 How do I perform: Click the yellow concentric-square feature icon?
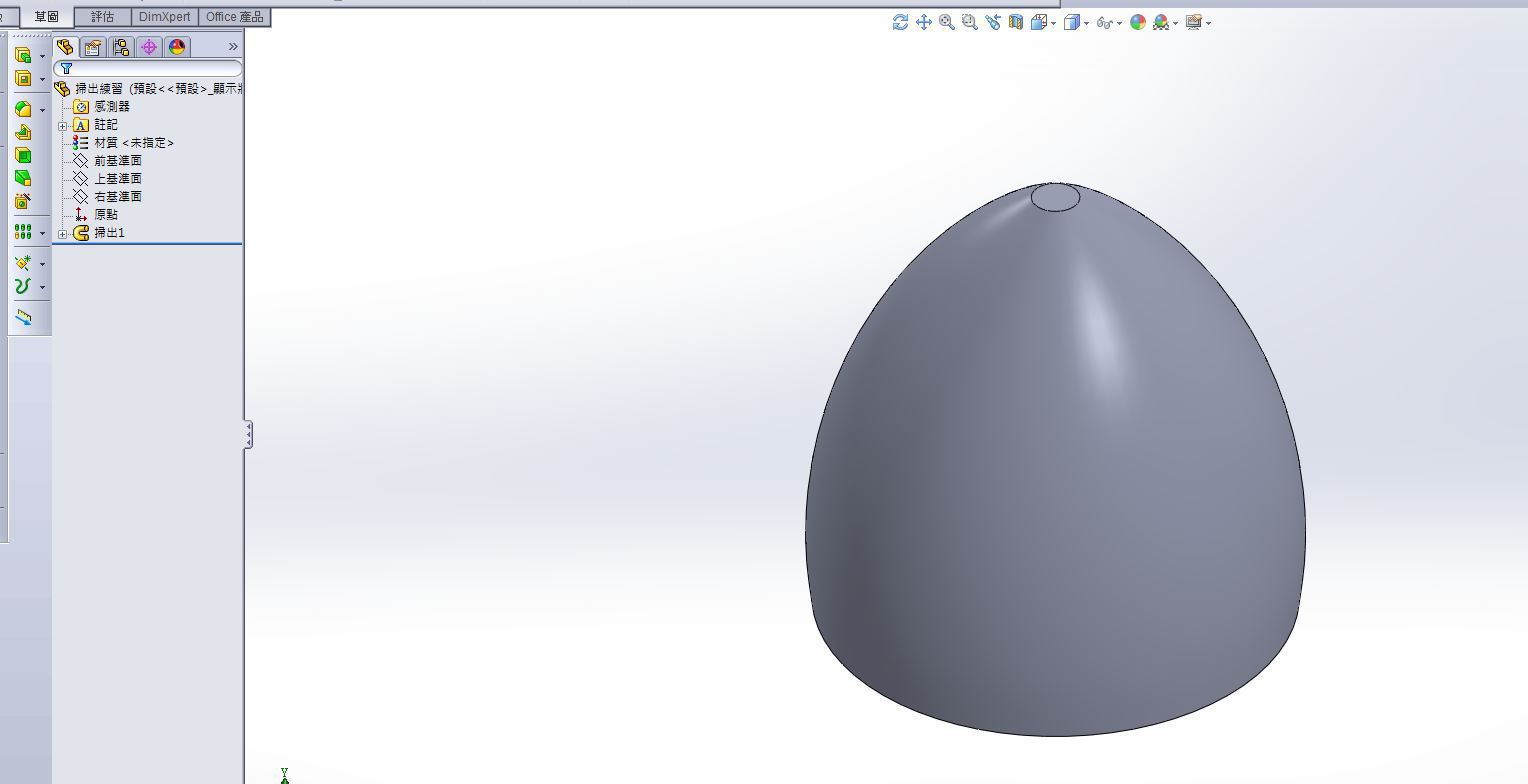(x=23, y=78)
